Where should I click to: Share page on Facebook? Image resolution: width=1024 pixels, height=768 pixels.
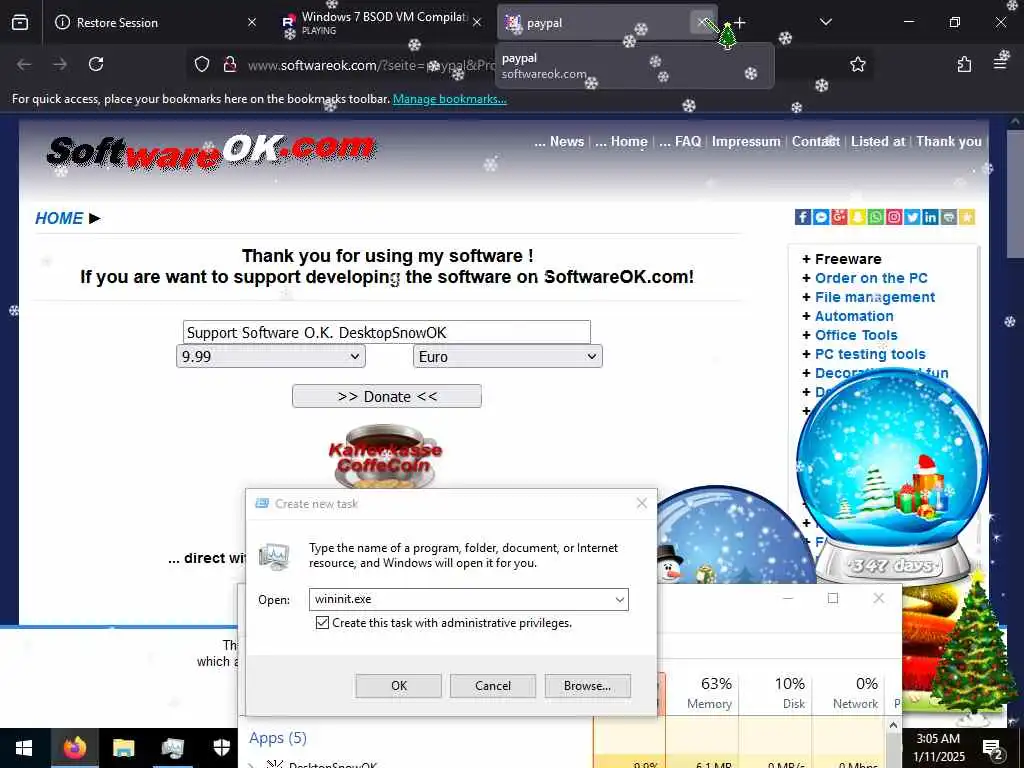pyautogui.click(x=803, y=217)
